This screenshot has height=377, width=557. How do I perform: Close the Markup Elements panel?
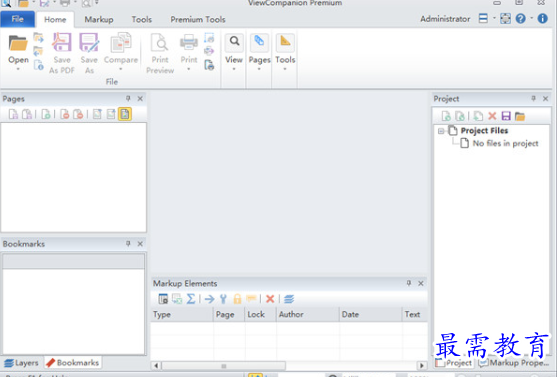(421, 283)
